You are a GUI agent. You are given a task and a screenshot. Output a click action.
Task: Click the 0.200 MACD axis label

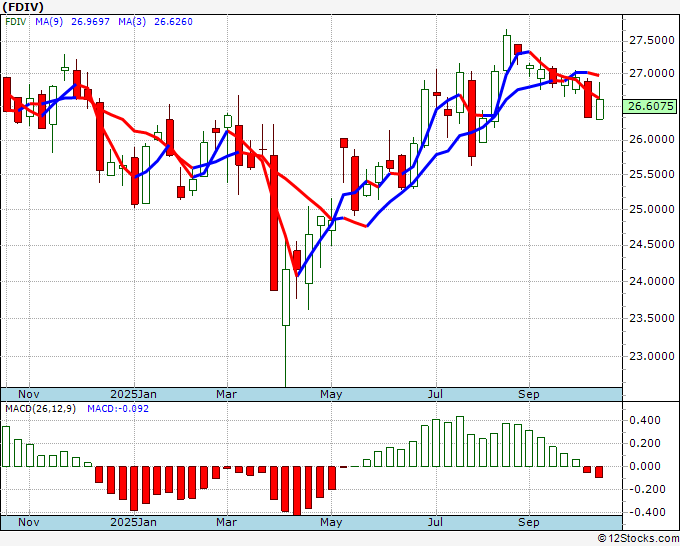point(646,443)
